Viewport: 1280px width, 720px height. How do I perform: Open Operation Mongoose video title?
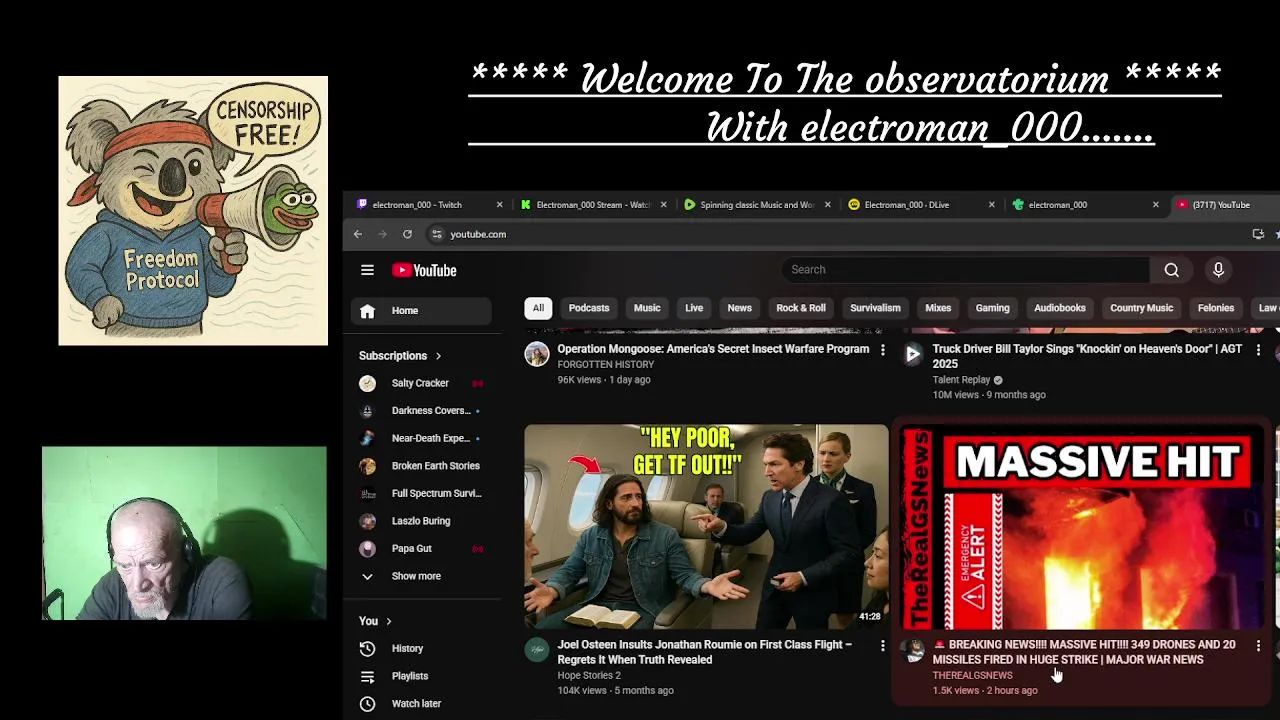tap(713, 349)
